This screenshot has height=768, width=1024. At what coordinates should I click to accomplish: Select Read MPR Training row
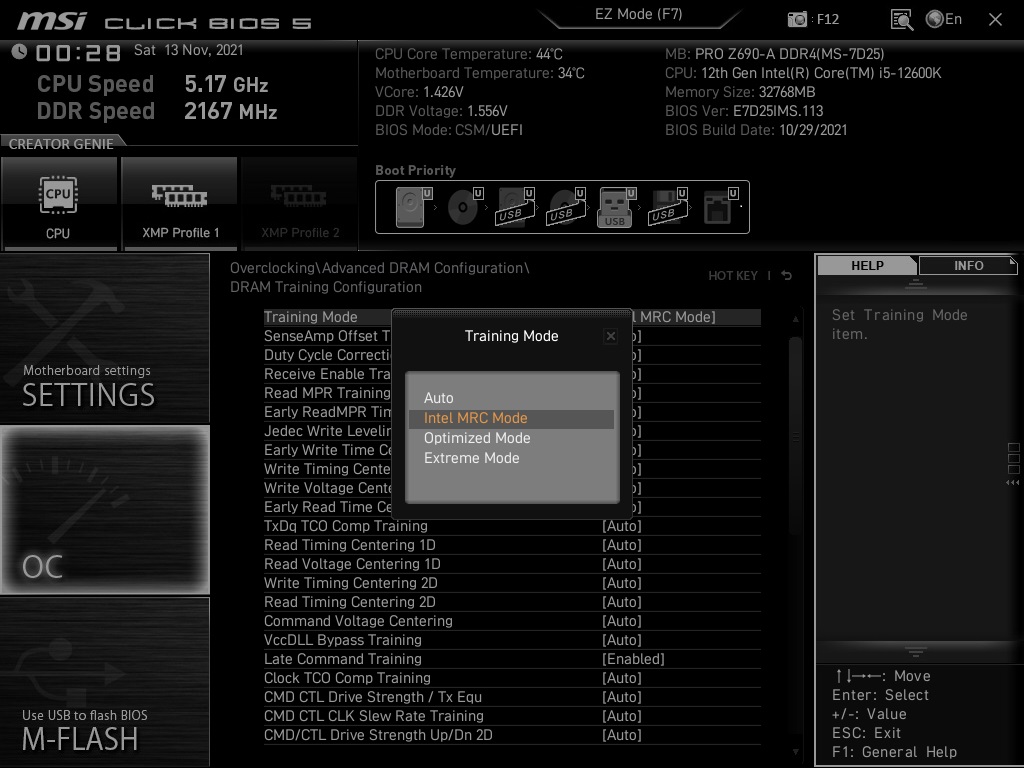click(x=327, y=393)
